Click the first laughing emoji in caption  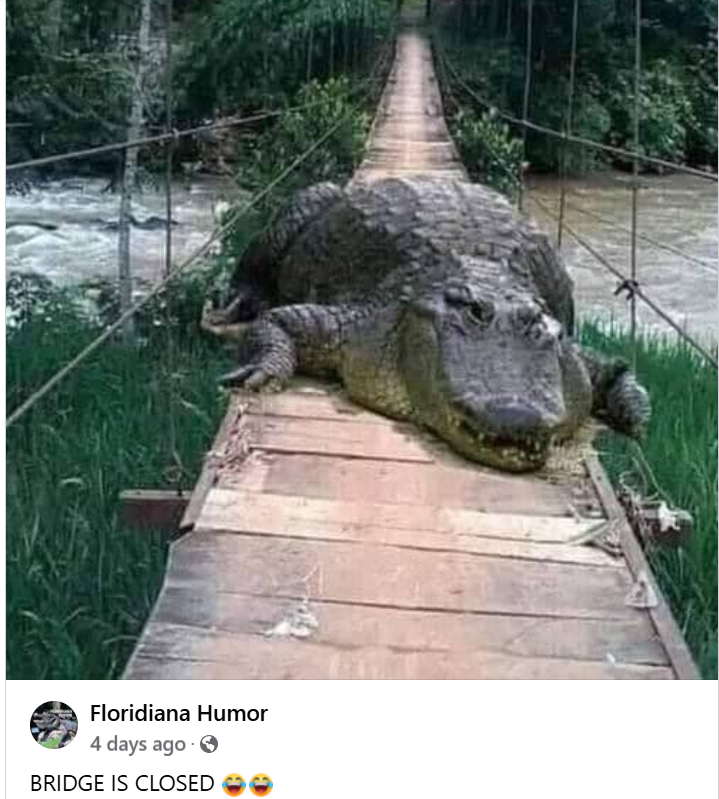(x=234, y=784)
